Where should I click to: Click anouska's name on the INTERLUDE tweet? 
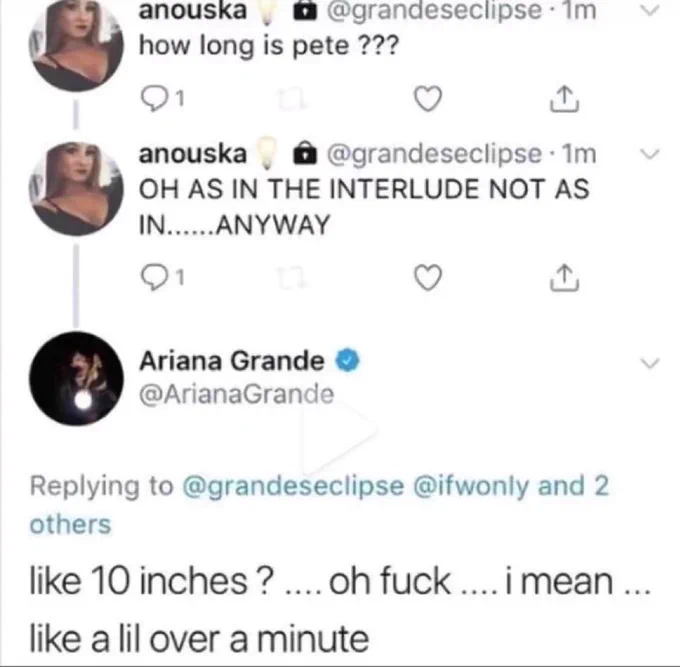pos(193,154)
